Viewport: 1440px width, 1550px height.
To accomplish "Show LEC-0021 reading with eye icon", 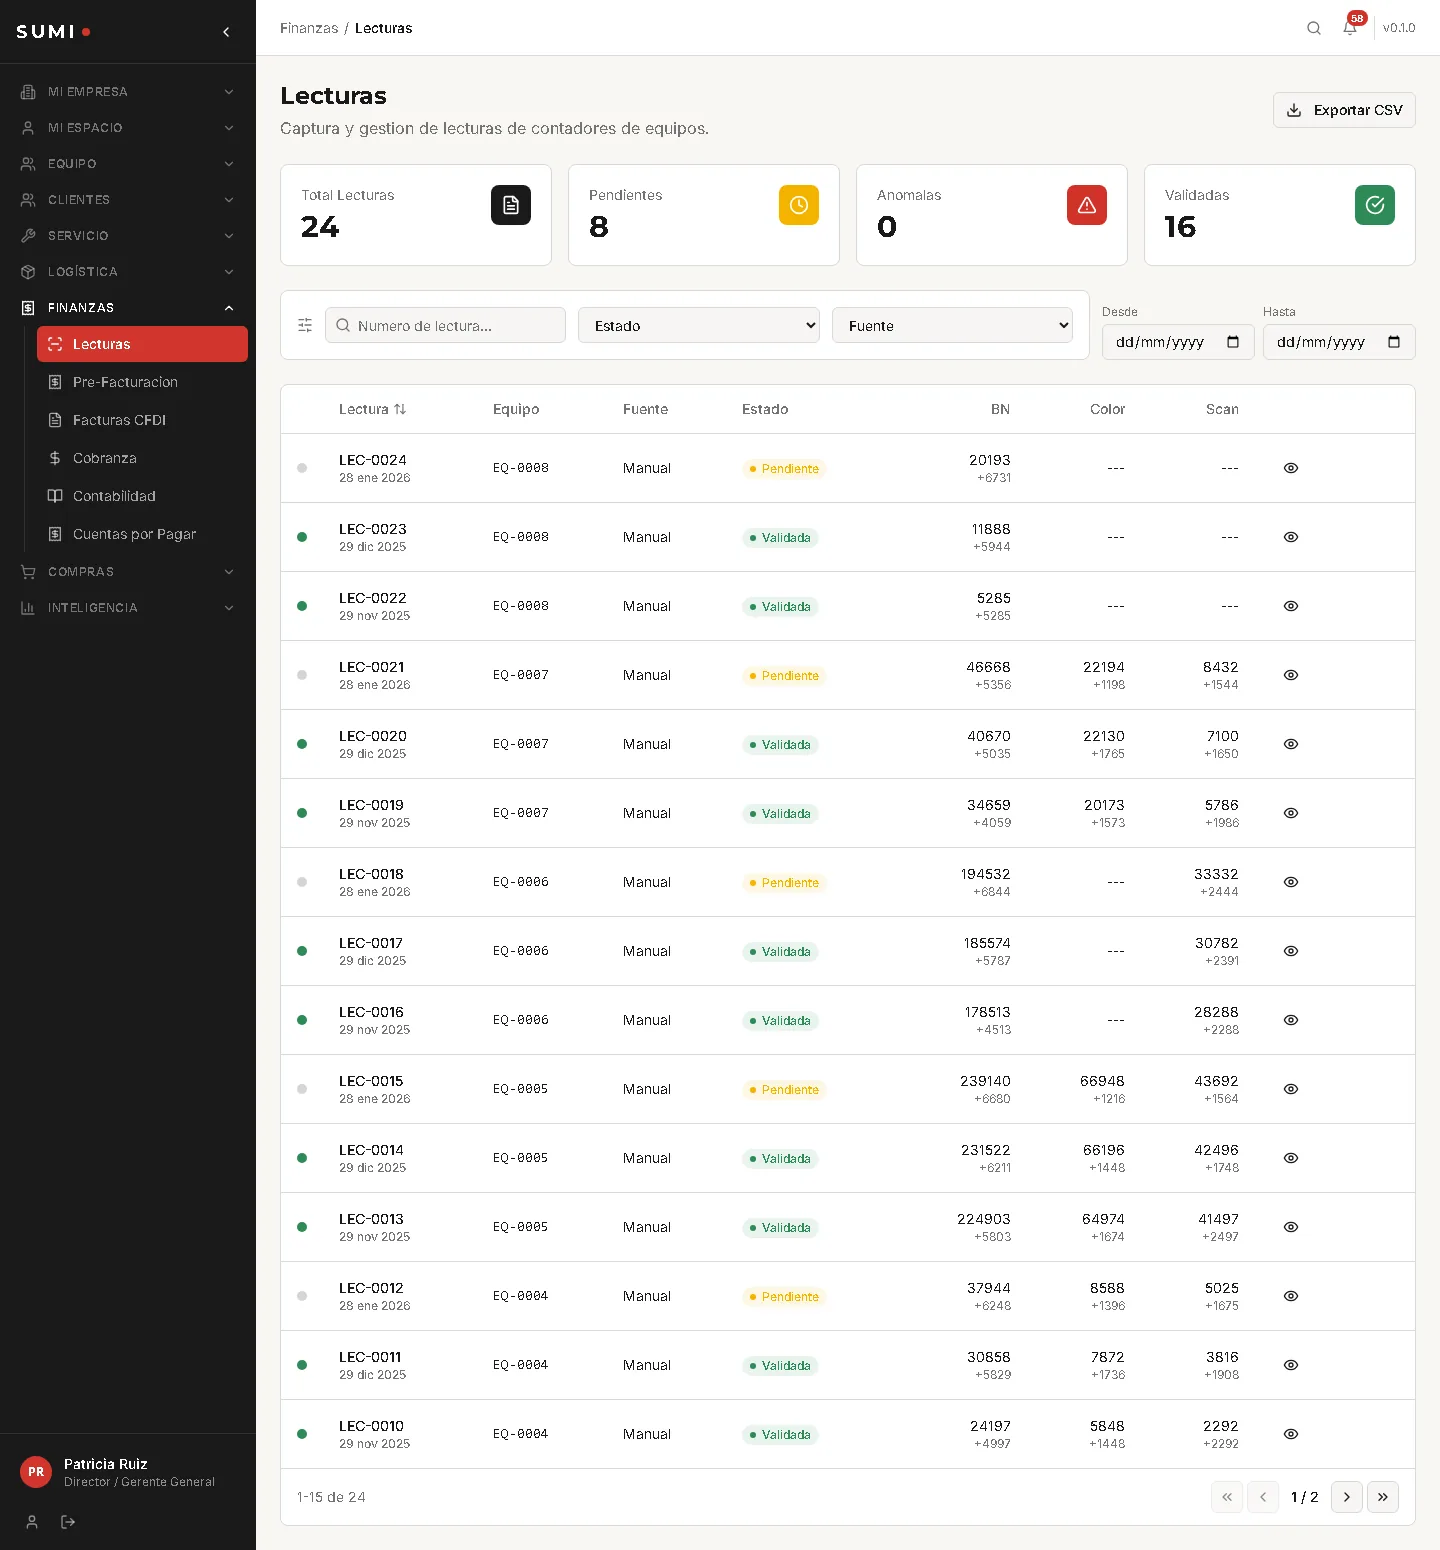I will (1291, 675).
